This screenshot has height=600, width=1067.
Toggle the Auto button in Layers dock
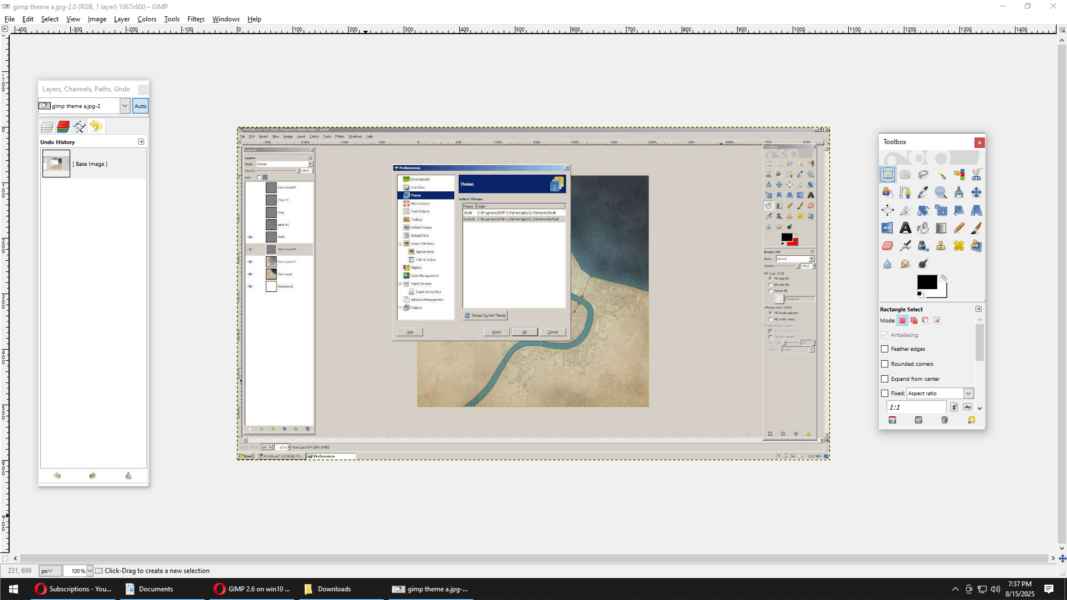(140, 106)
